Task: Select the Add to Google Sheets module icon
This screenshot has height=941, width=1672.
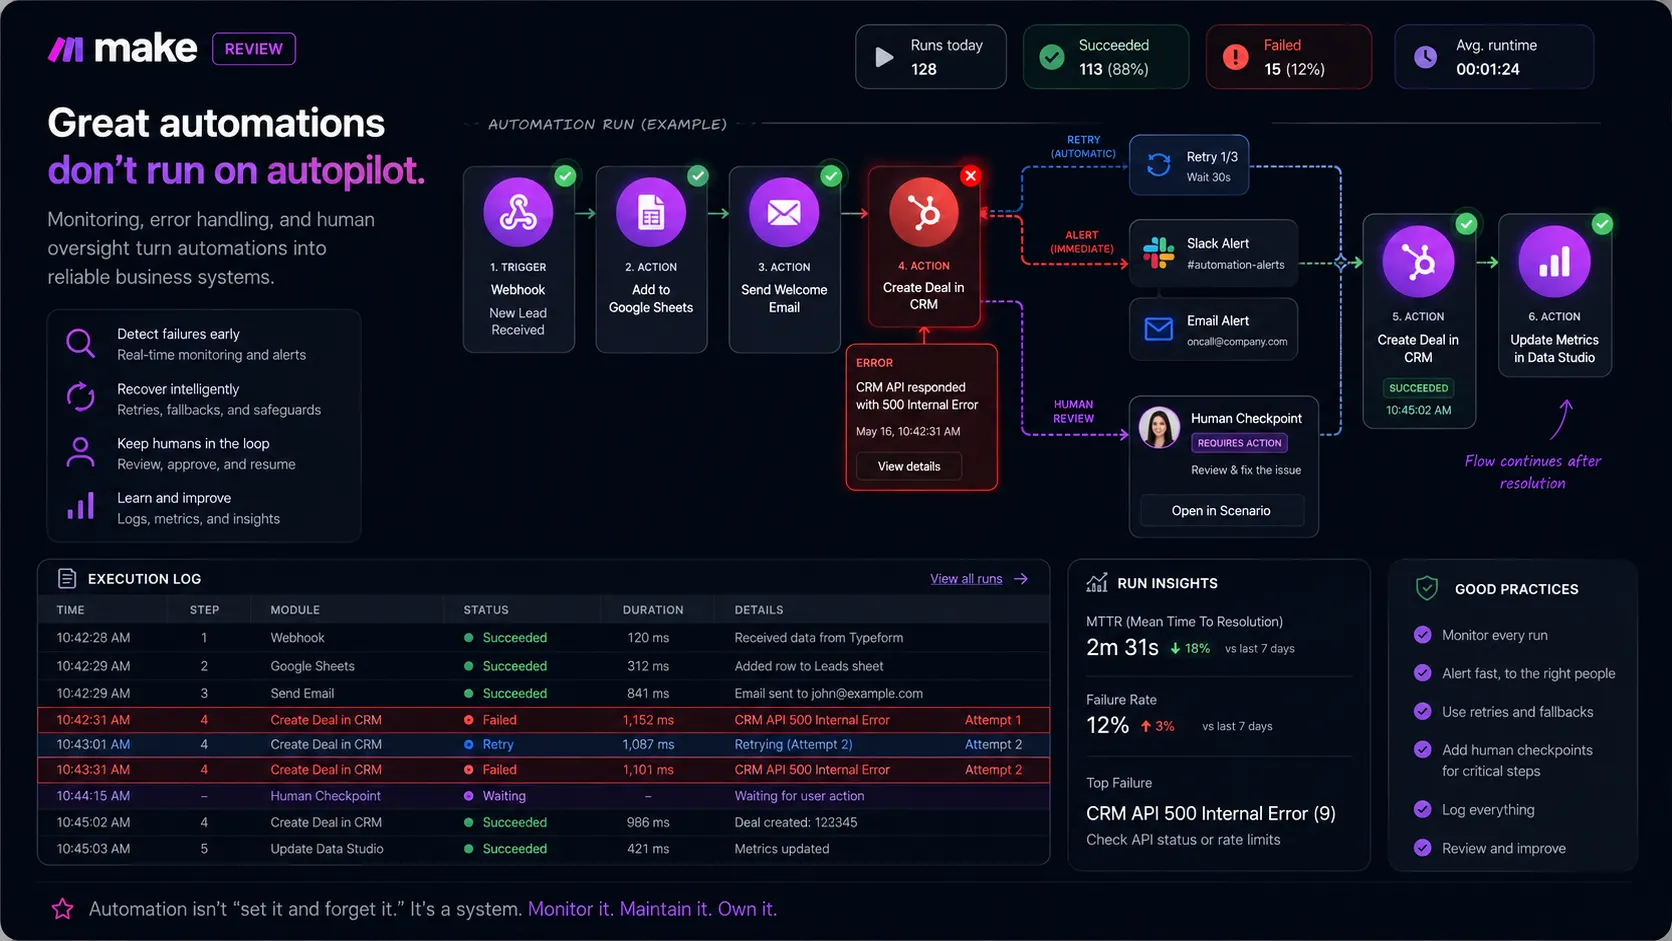Action: pyautogui.click(x=651, y=212)
